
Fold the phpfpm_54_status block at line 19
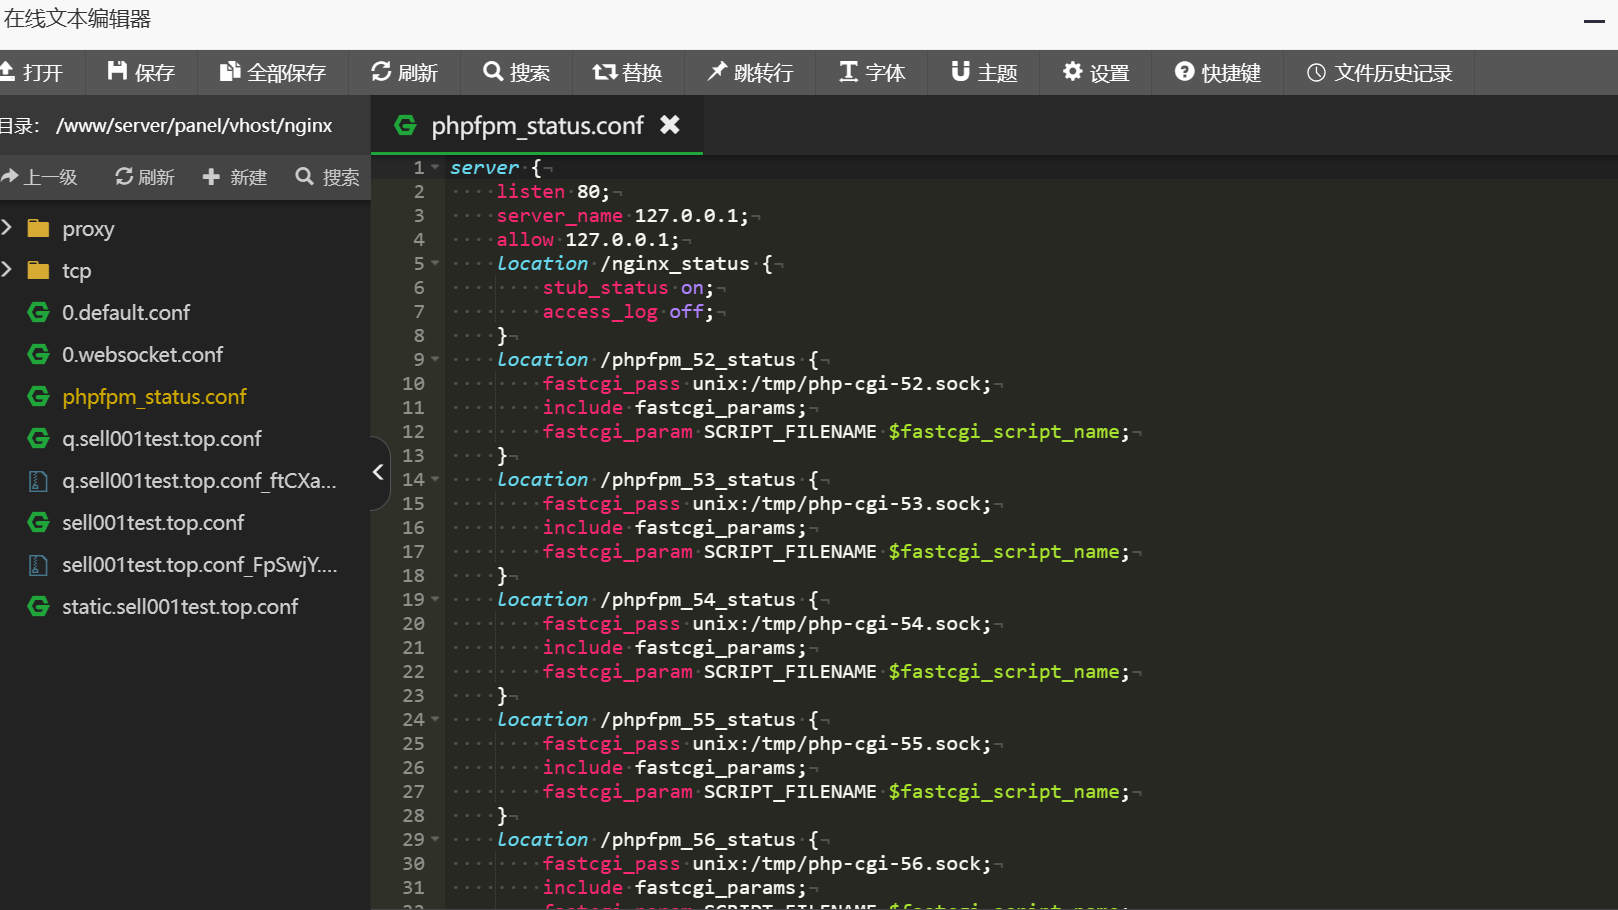point(435,600)
